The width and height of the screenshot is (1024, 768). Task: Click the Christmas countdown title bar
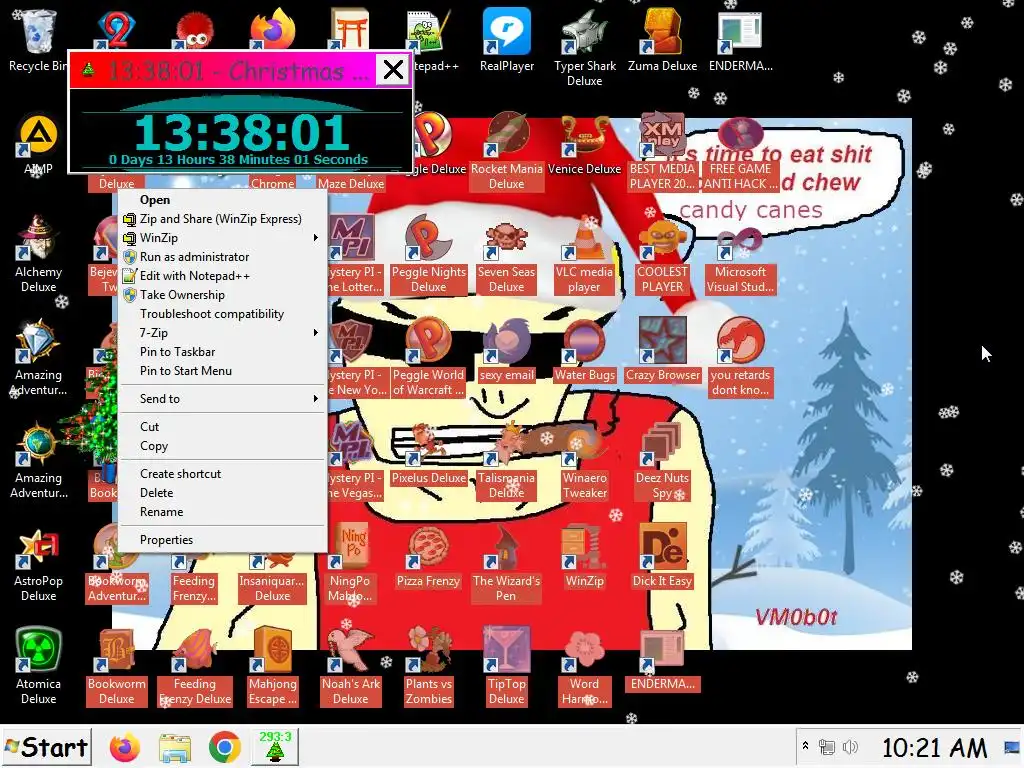point(222,70)
